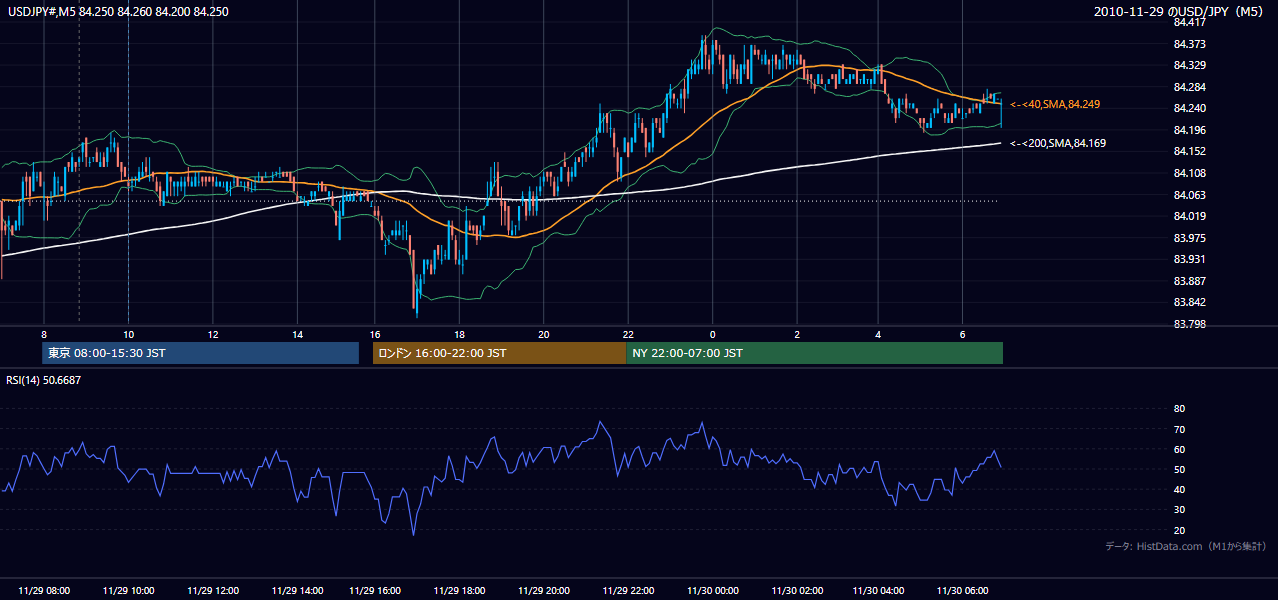The width and height of the screenshot is (1278, 600).
Task: Click price level 84.196 on the axis
Action: [x=1188, y=130]
